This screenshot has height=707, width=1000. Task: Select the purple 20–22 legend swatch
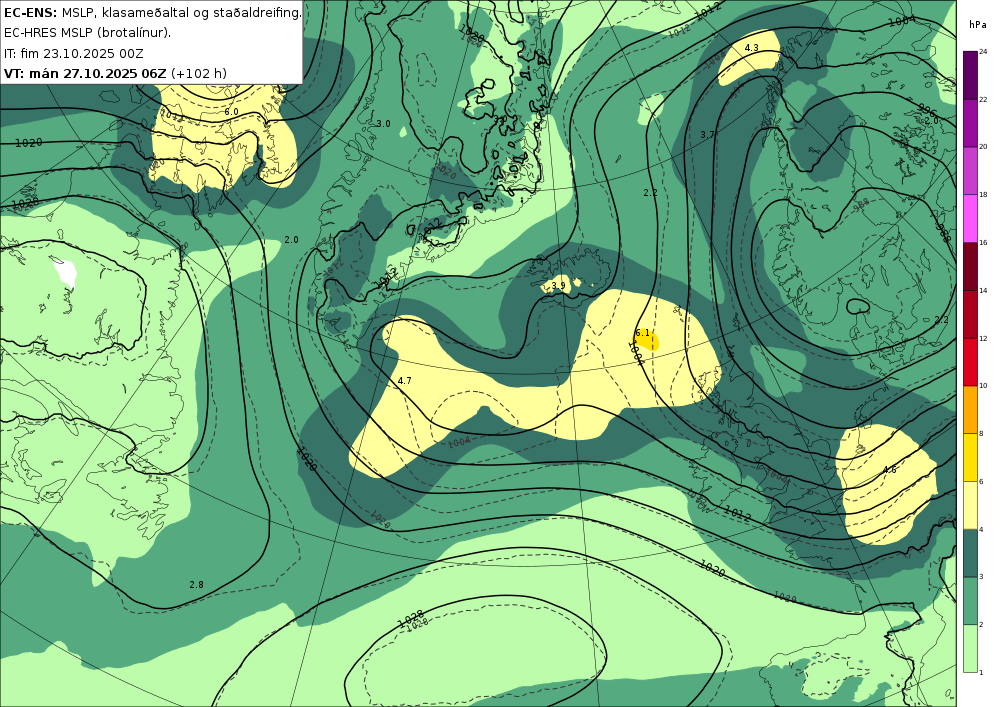970,123
